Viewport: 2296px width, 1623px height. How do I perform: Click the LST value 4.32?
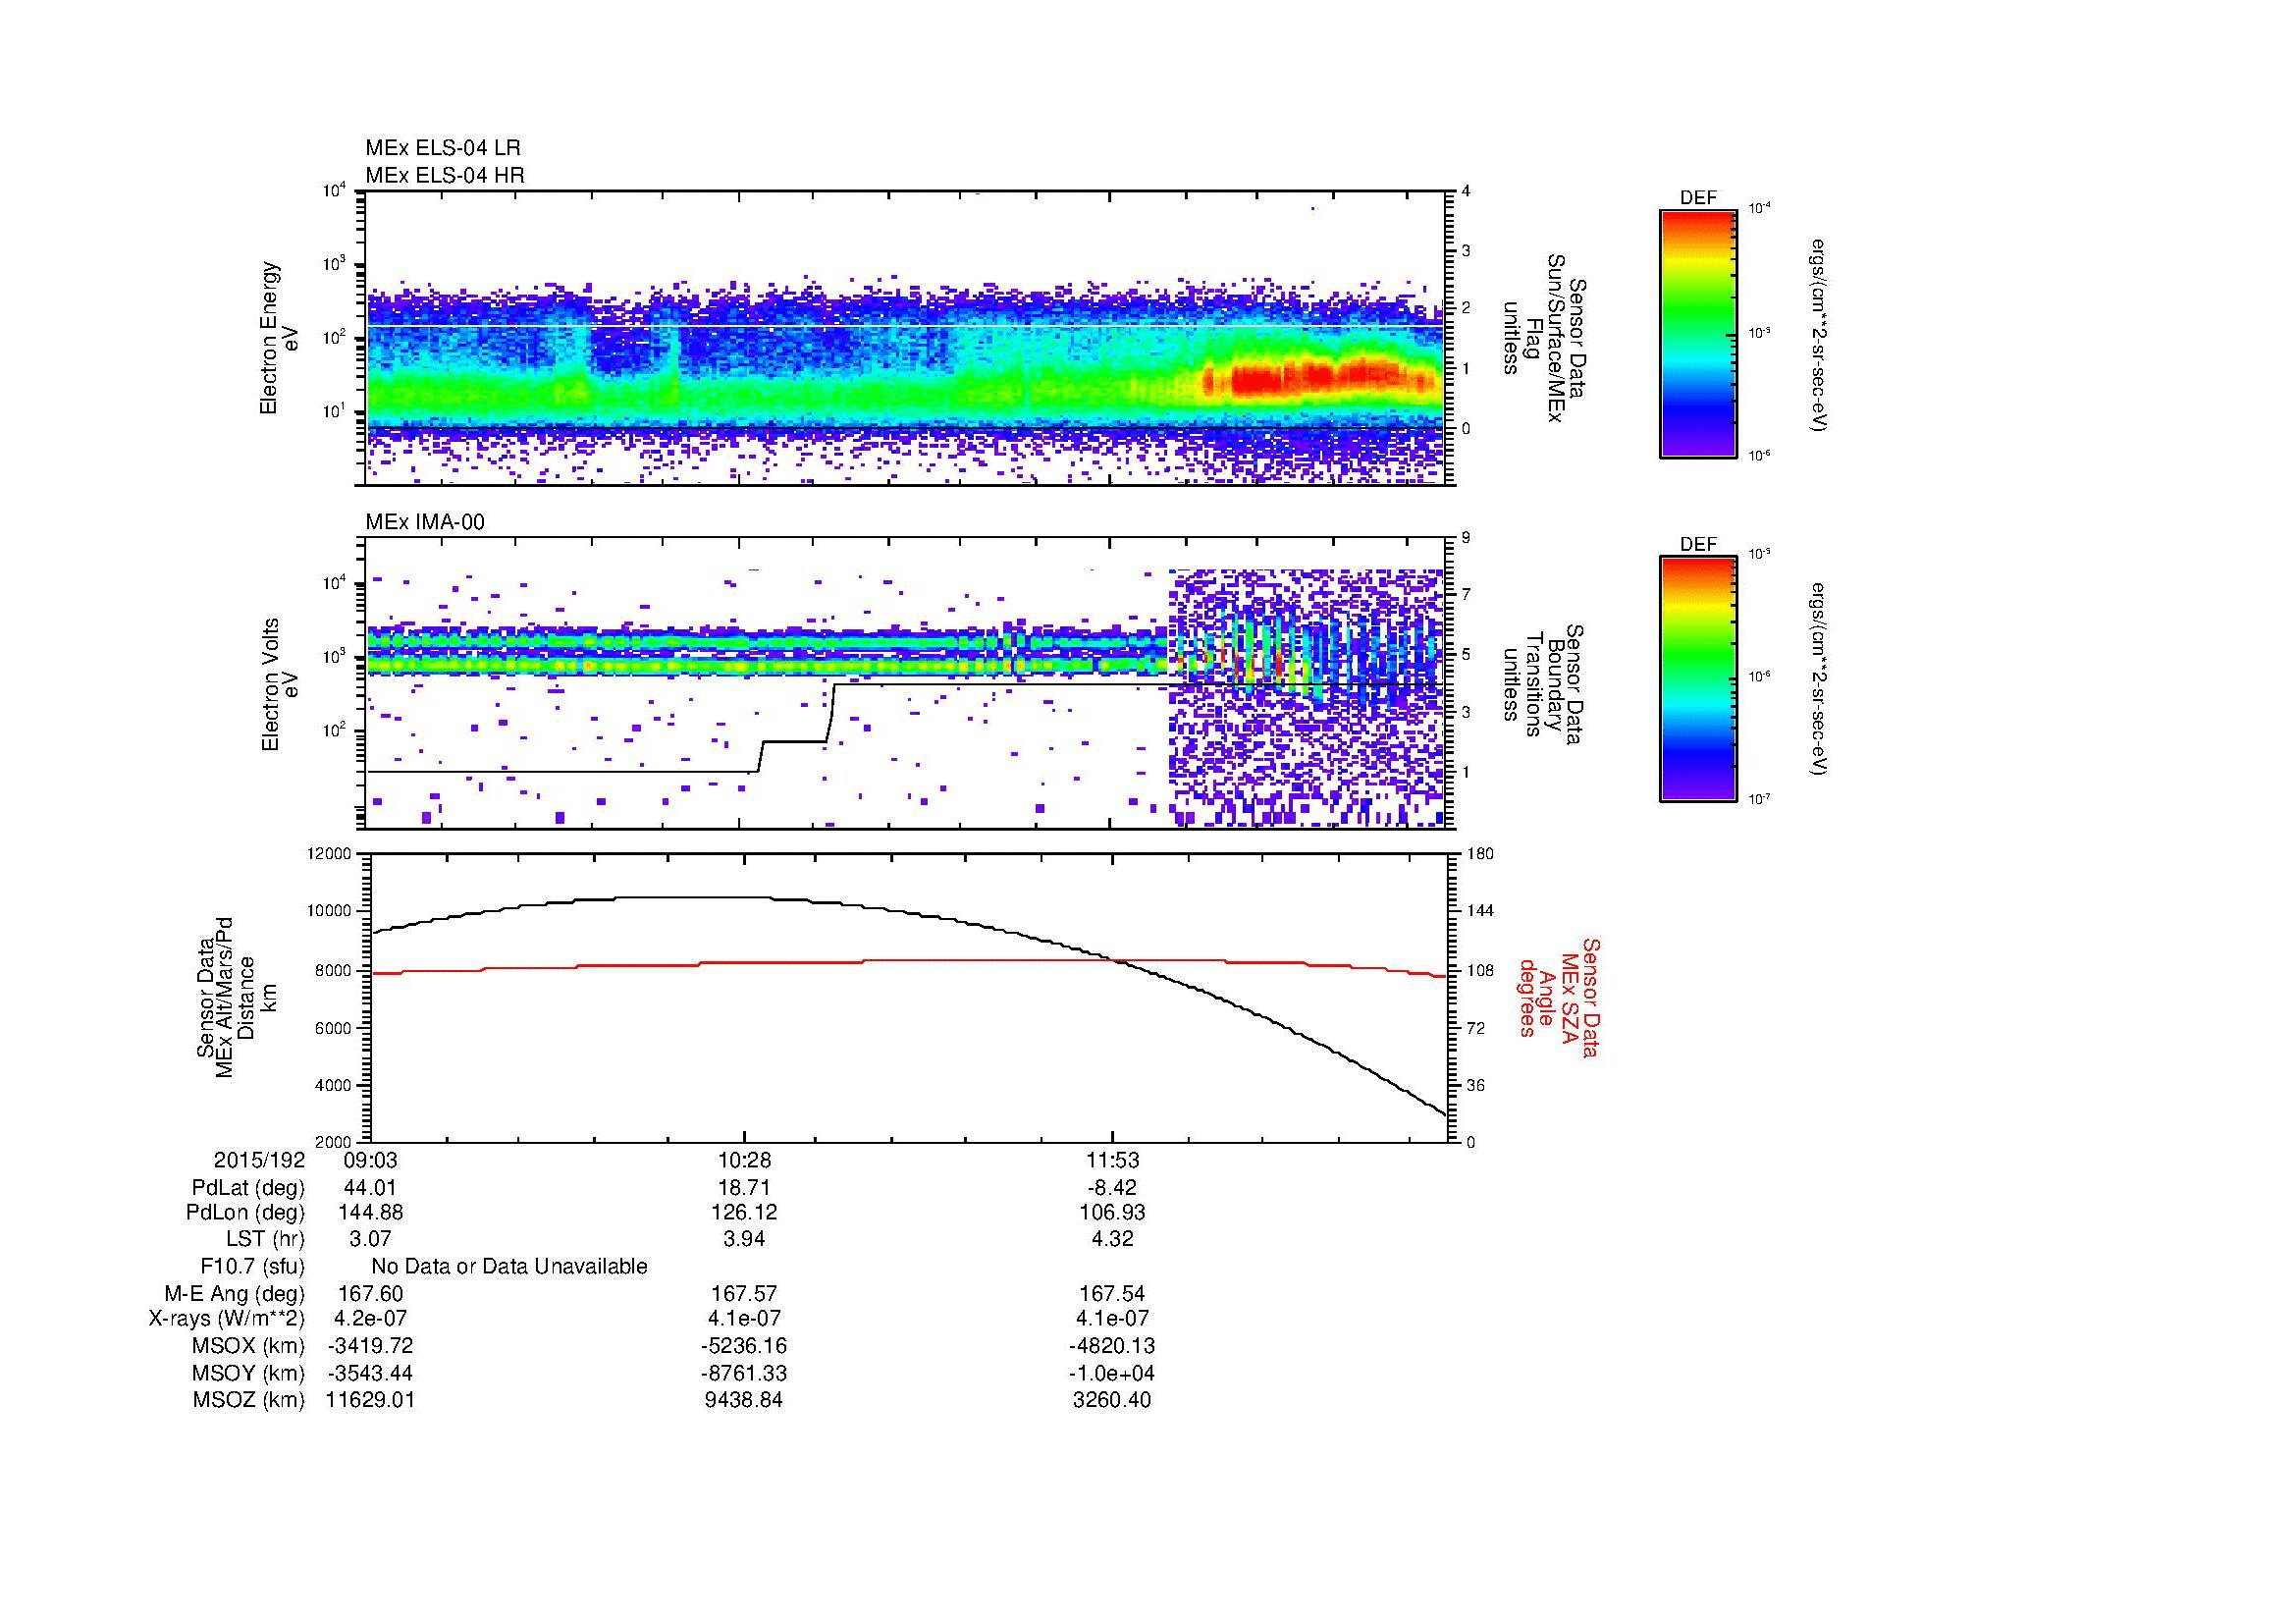(1112, 1239)
